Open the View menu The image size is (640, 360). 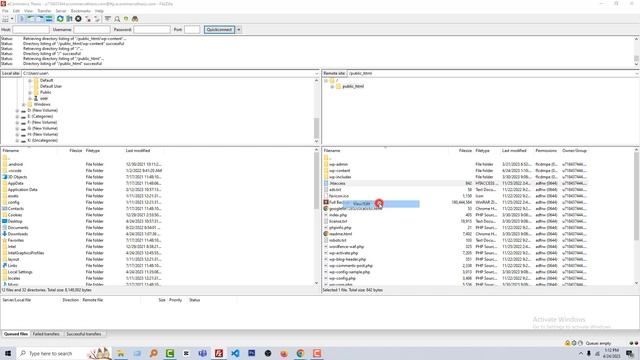pyautogui.click(x=29, y=11)
